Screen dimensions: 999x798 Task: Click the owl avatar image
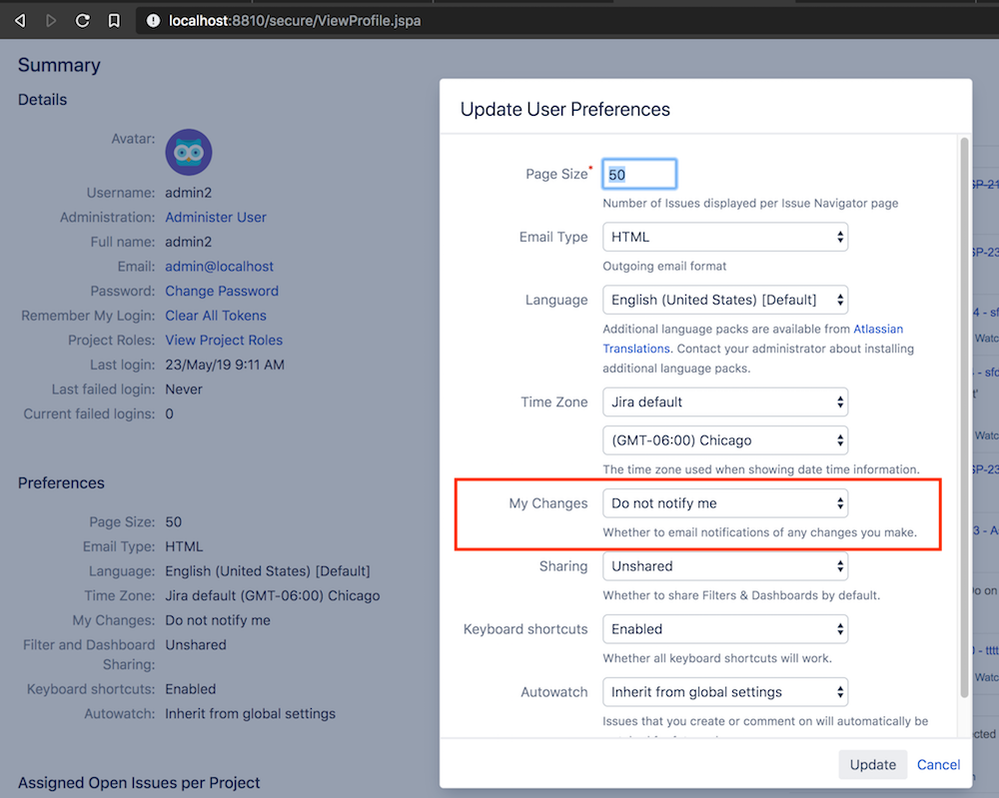189,152
